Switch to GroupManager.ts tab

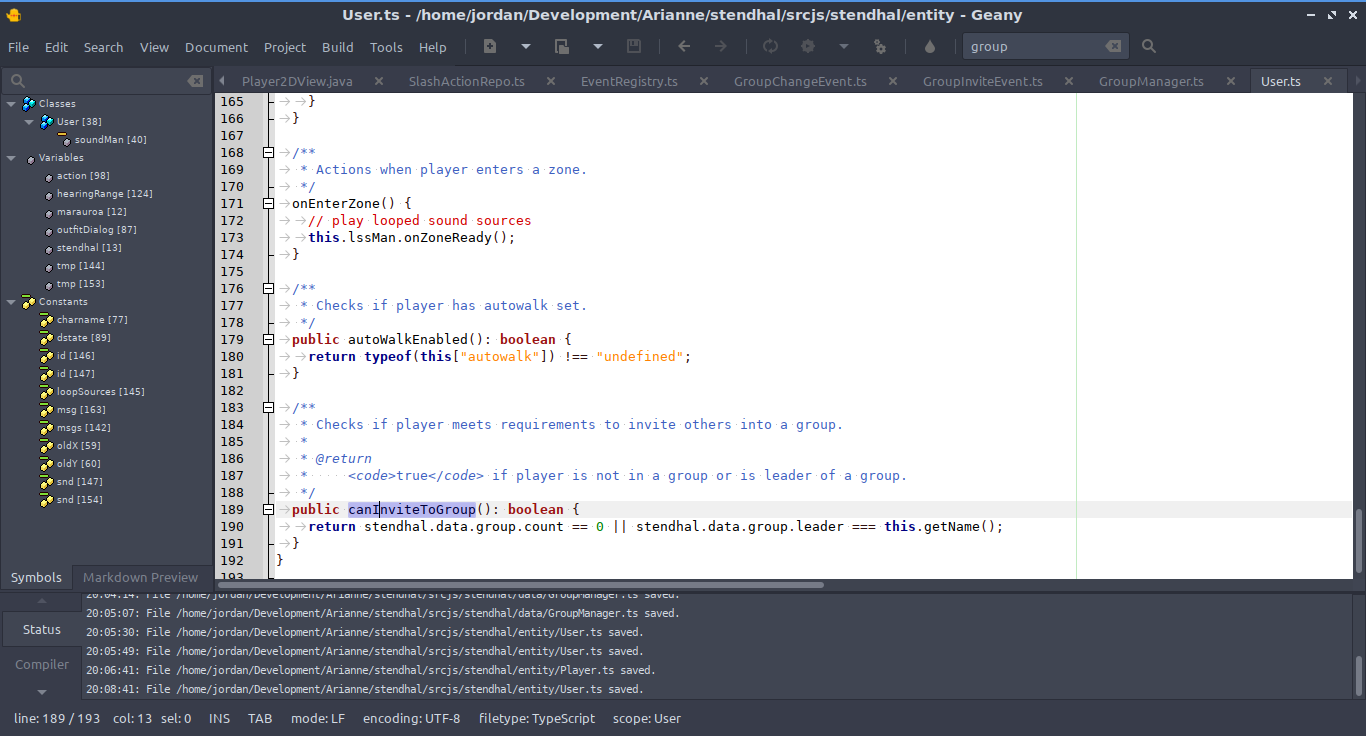click(1151, 81)
